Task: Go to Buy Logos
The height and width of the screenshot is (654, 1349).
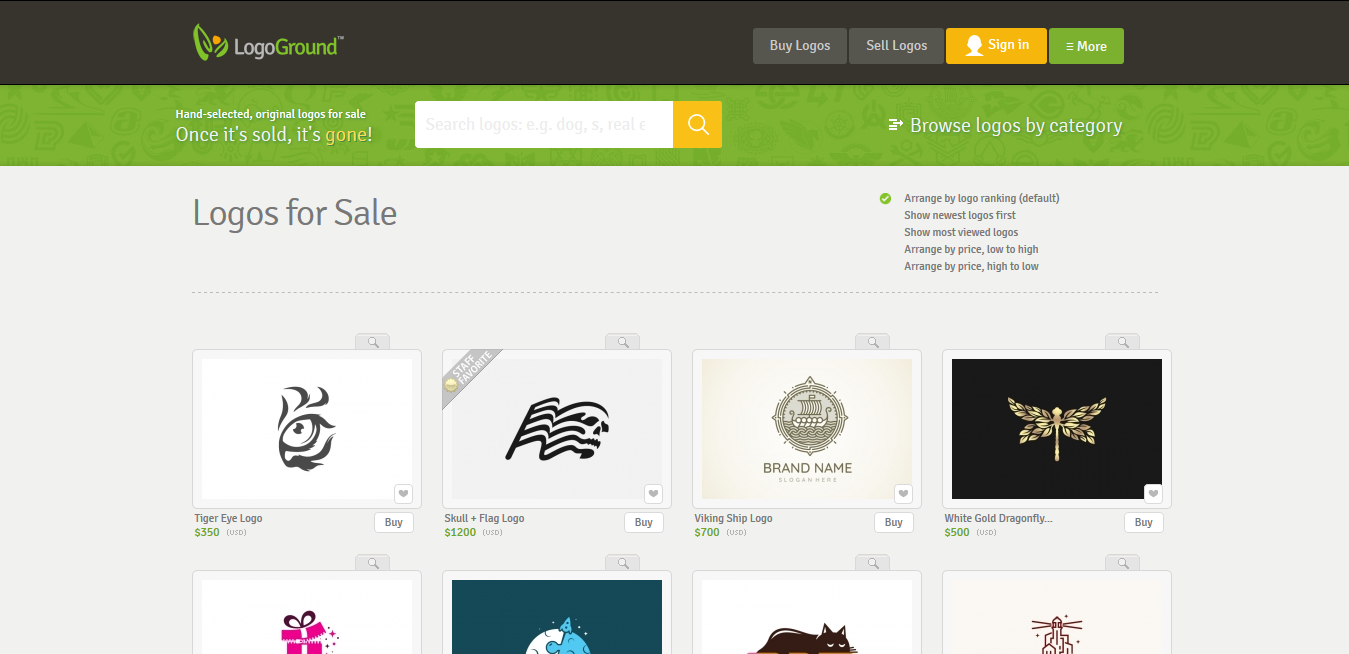Action: click(800, 46)
